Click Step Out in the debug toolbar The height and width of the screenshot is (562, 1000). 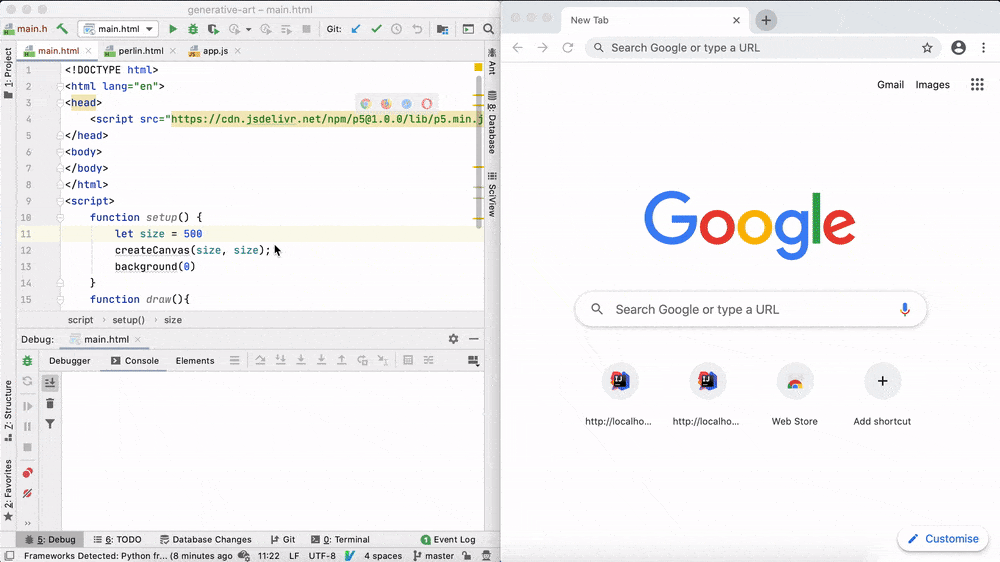pos(342,360)
